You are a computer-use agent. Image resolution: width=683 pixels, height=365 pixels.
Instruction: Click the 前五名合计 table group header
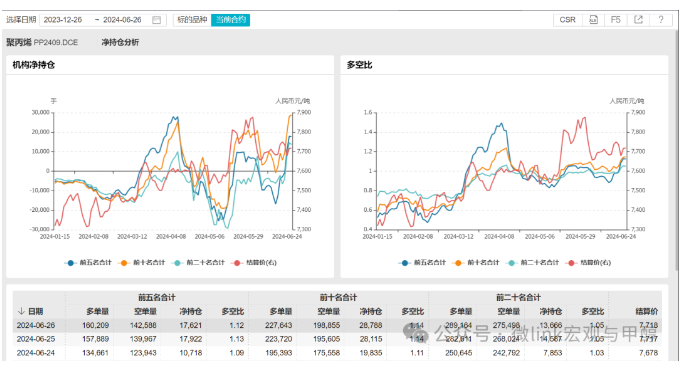(157, 297)
